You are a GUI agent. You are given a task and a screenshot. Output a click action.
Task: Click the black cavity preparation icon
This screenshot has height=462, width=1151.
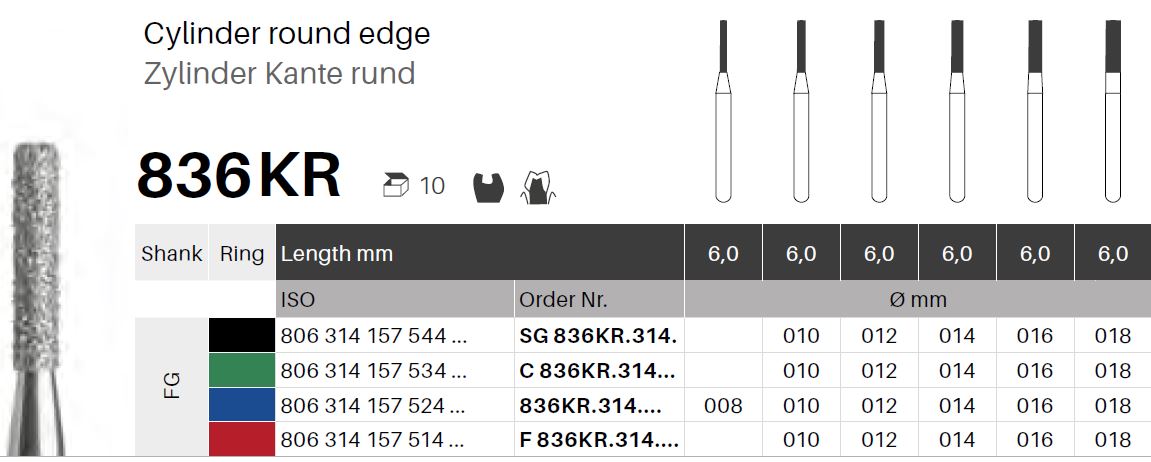tap(488, 187)
